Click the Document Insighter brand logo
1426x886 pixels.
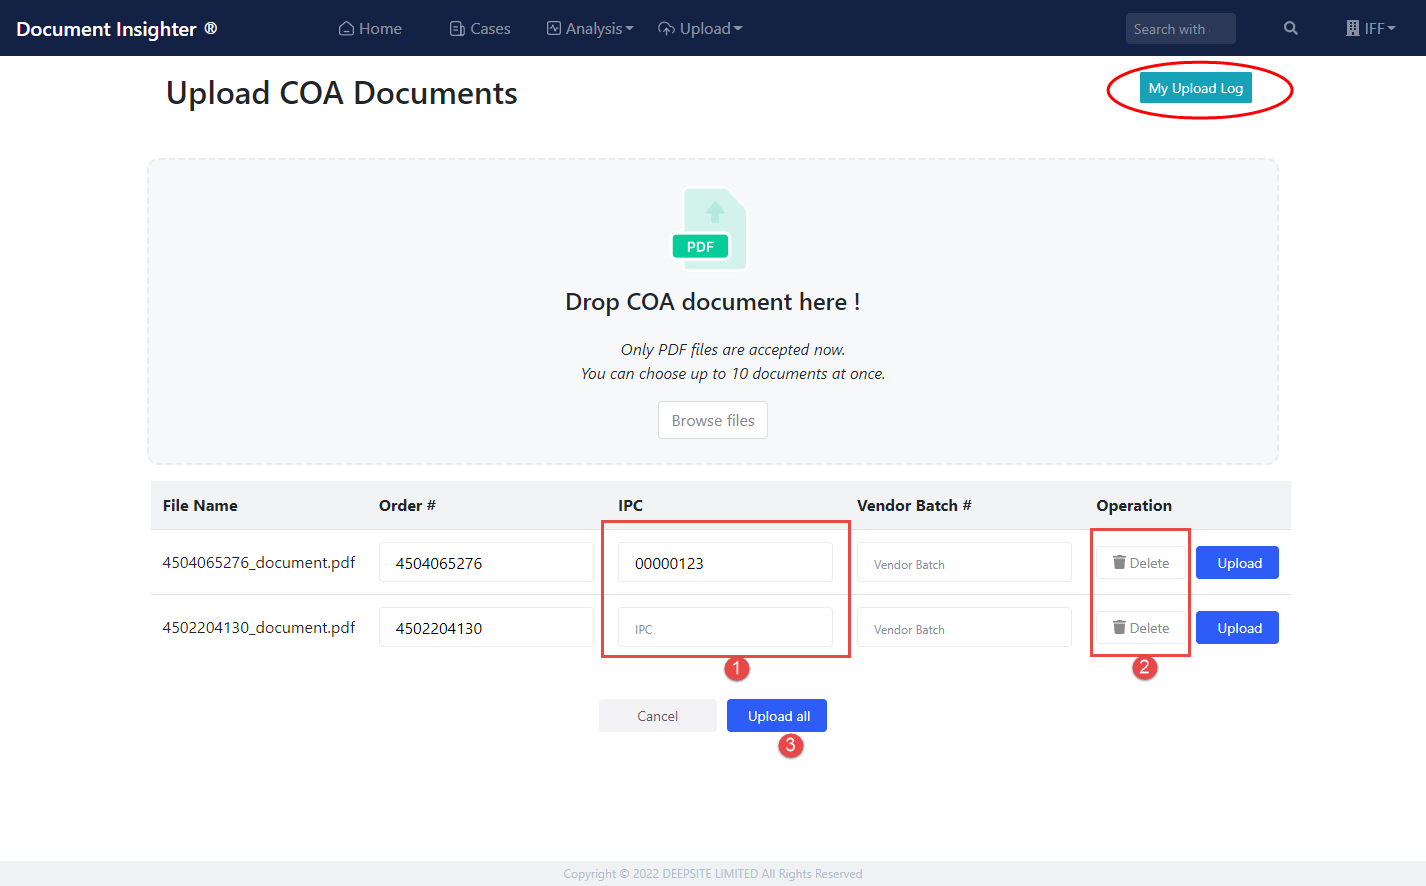(116, 29)
